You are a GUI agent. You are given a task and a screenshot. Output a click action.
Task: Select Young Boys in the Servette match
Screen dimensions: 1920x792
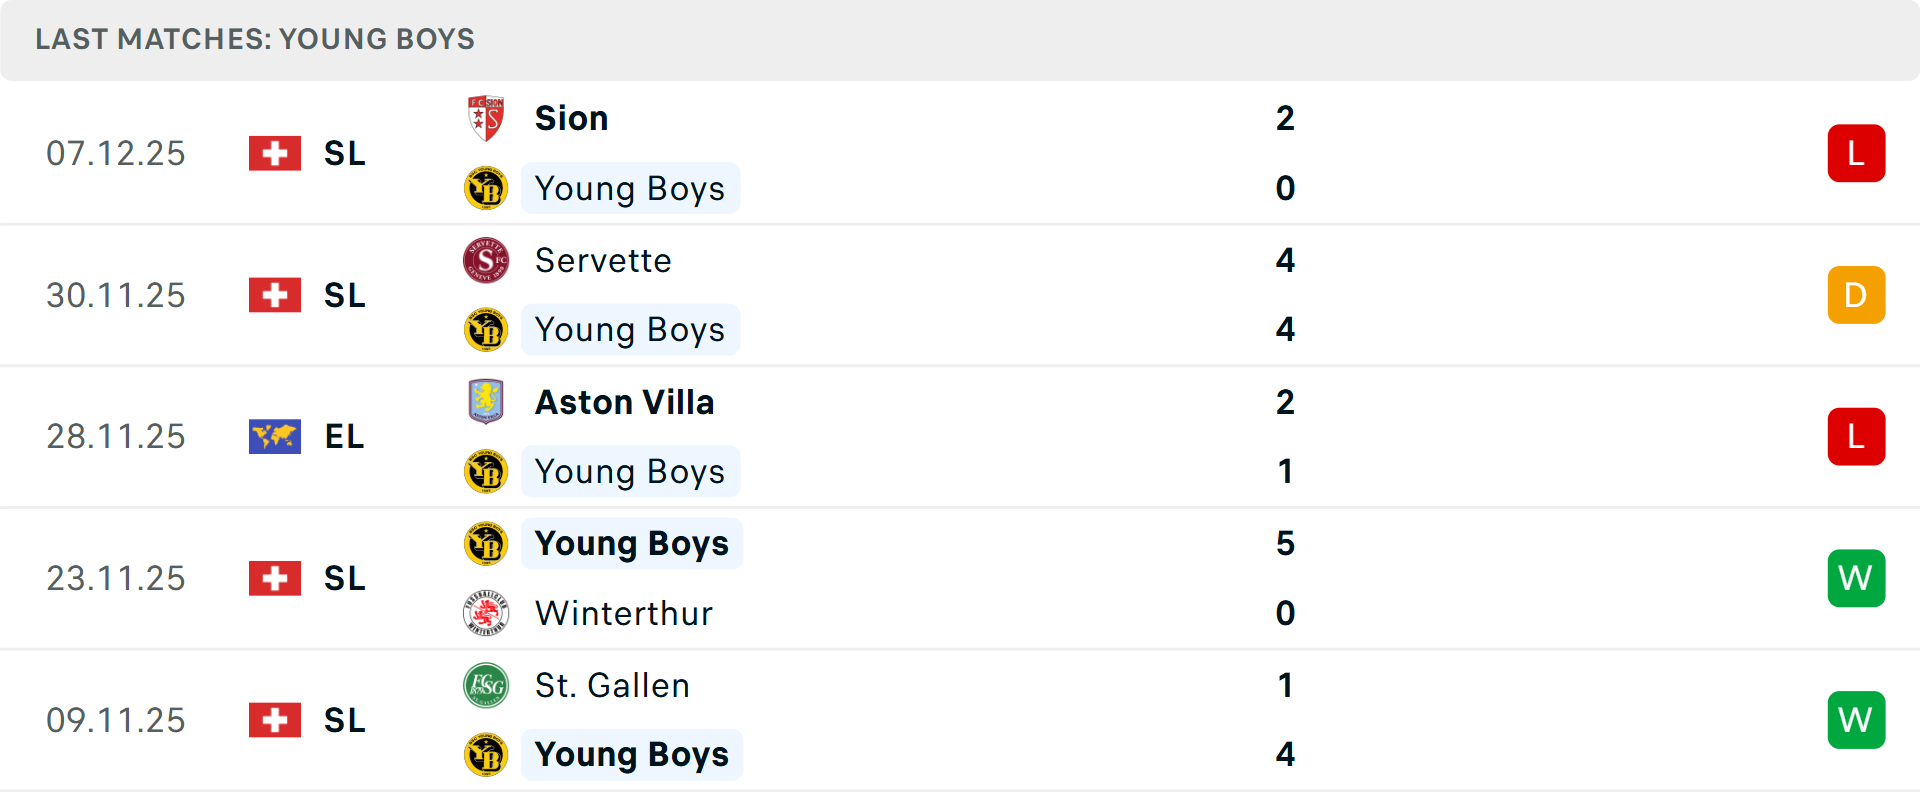[x=630, y=330]
